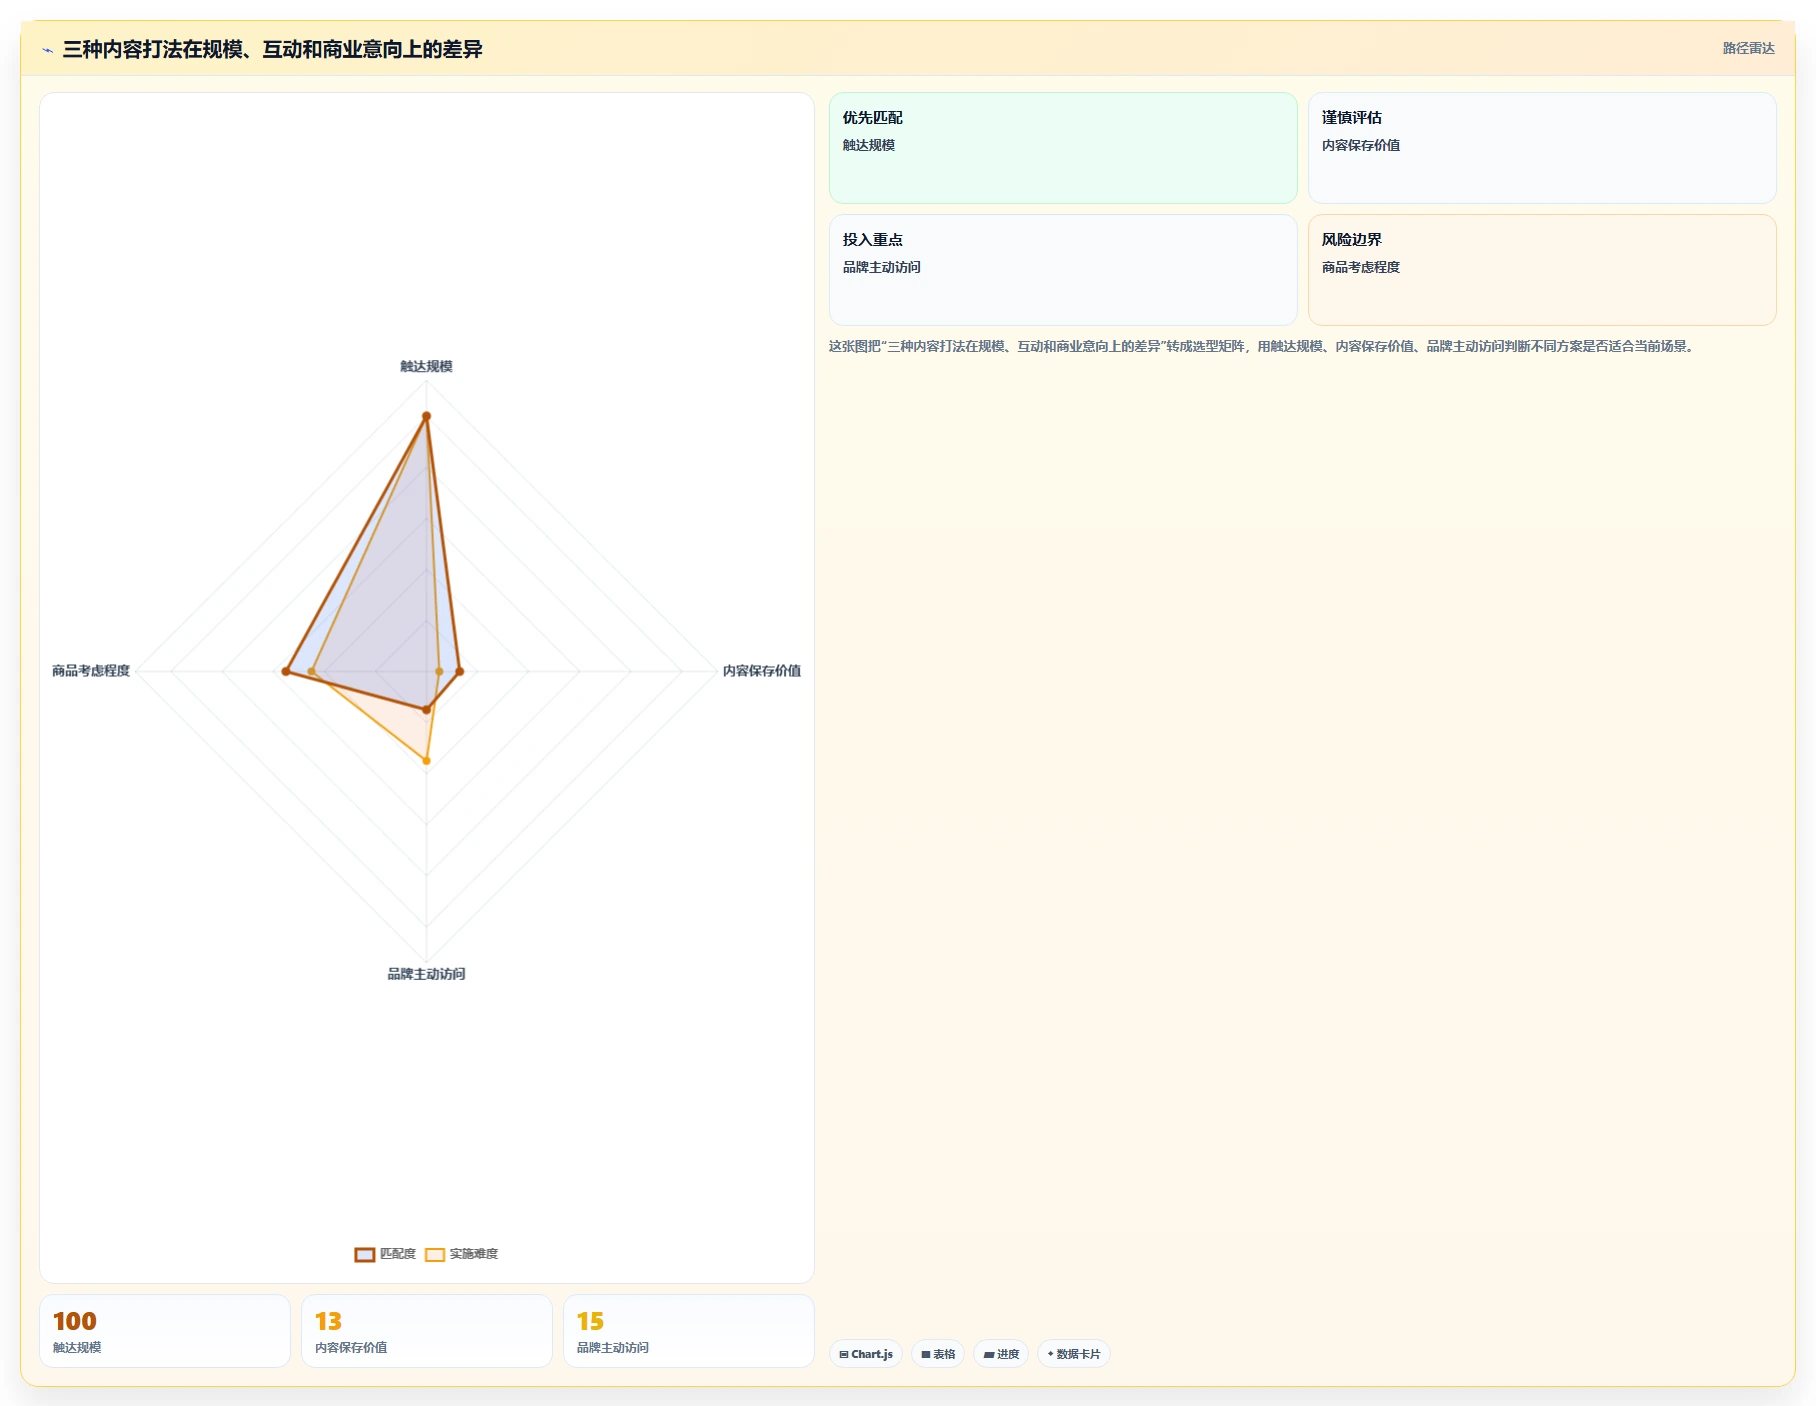Open the 投入重点 card

pyautogui.click(x=1063, y=270)
